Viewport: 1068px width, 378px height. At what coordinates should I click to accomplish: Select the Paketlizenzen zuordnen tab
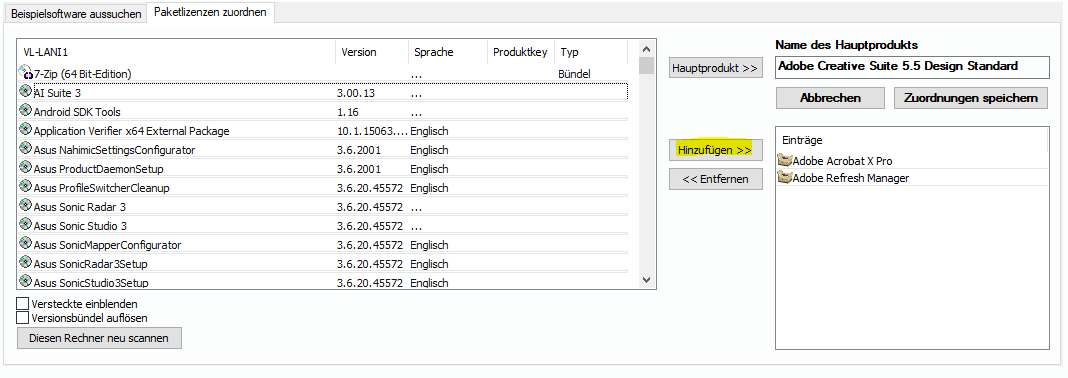pos(210,12)
